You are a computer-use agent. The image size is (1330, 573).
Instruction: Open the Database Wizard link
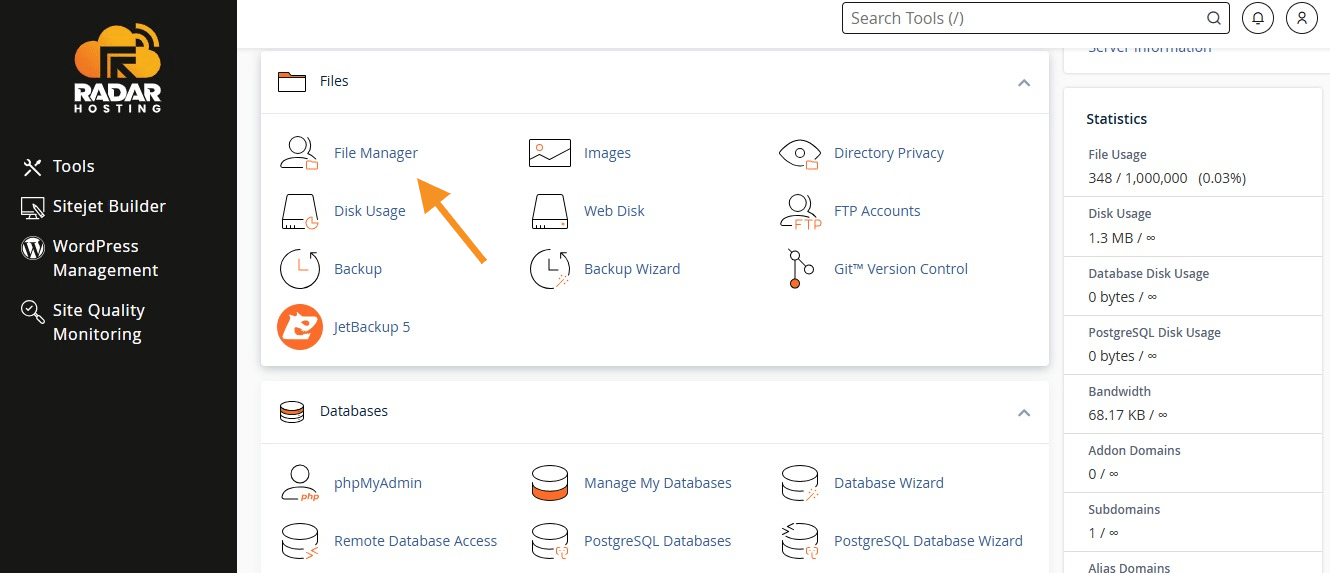[x=889, y=483]
